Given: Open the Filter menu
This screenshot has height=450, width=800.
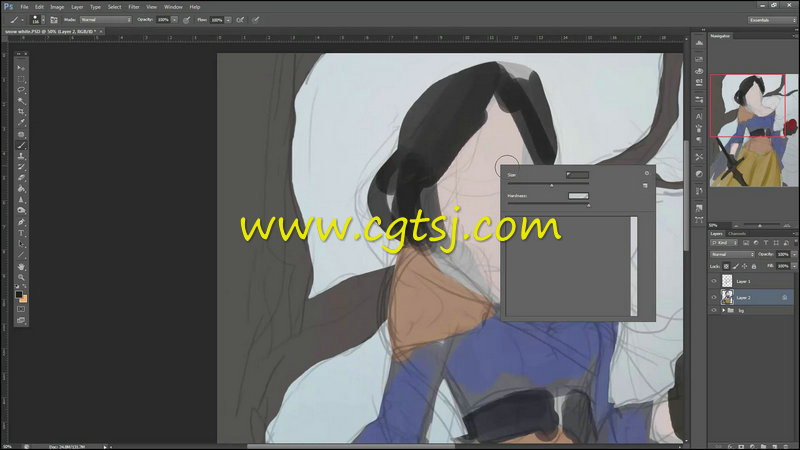Looking at the screenshot, I should (134, 7).
